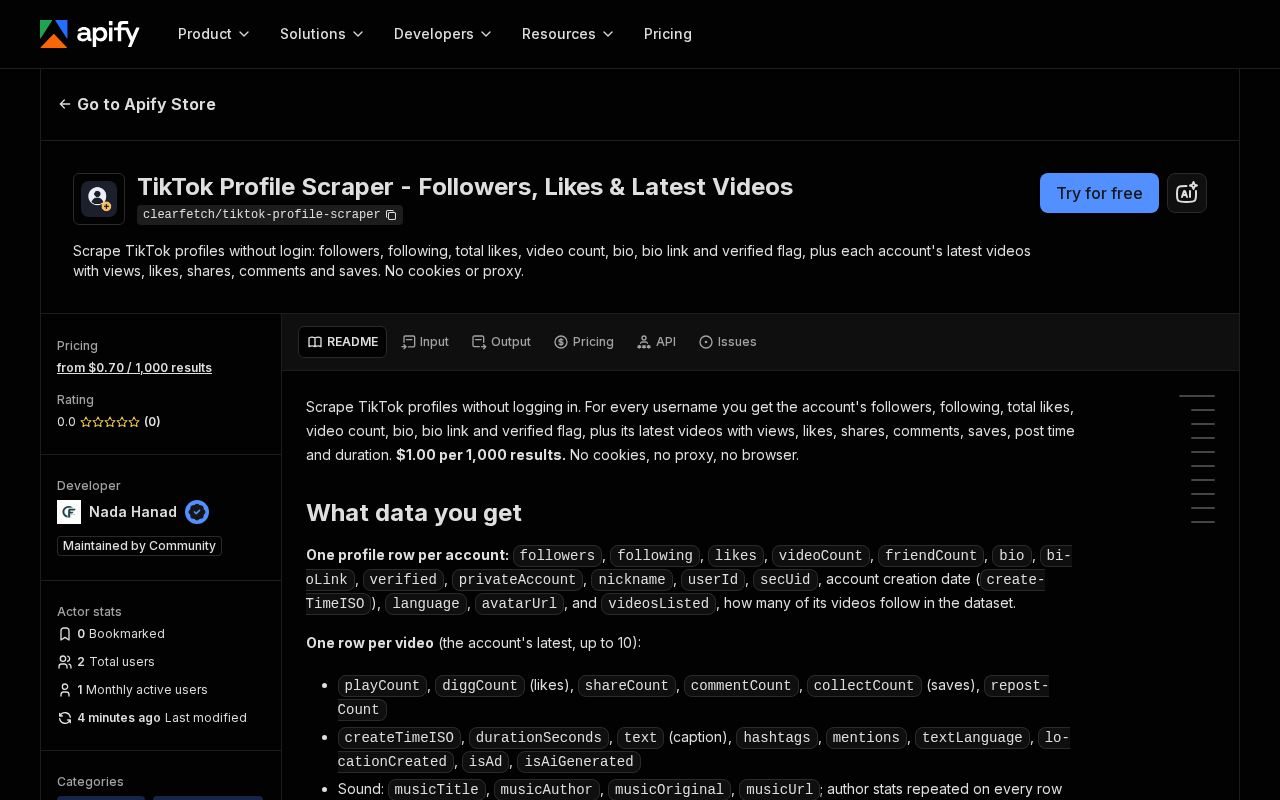The width and height of the screenshot is (1280, 800).
Task: Go back to Apify Store
Action: click(x=137, y=104)
